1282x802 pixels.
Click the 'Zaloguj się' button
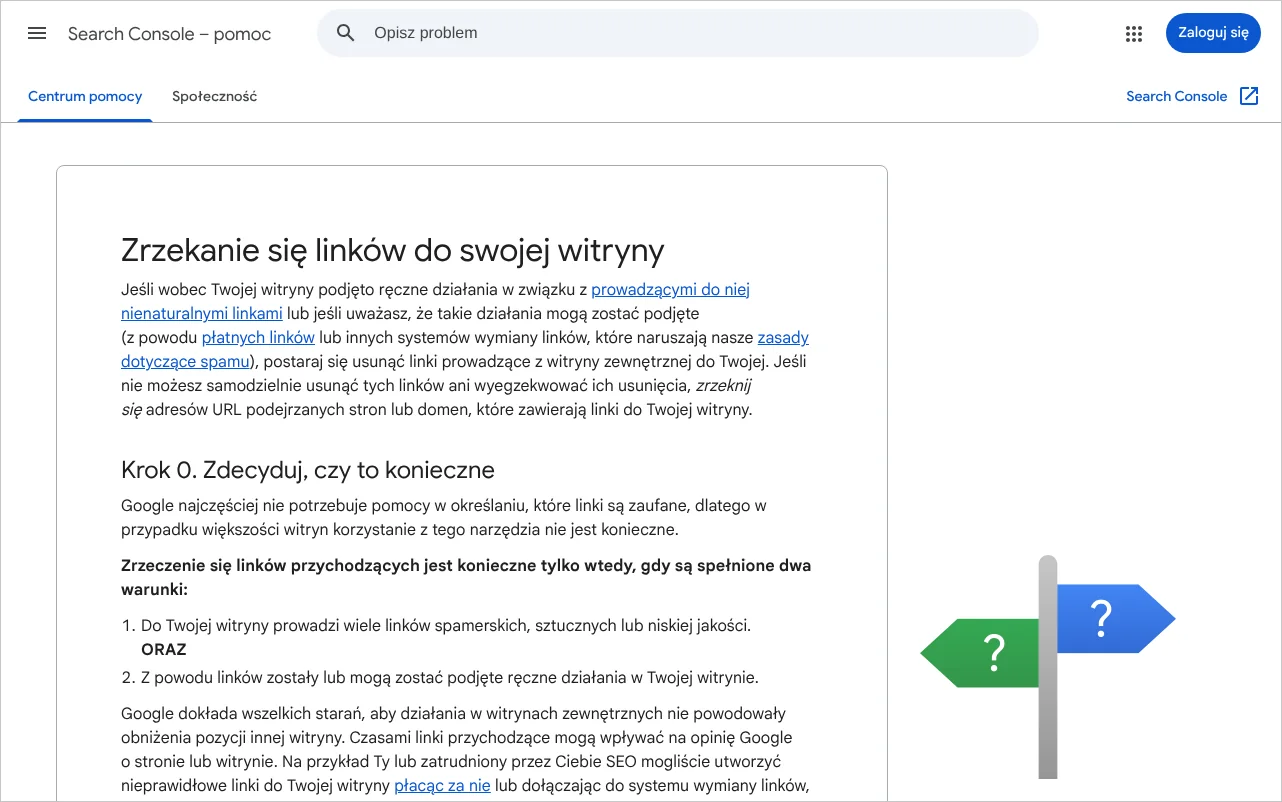coord(1213,33)
